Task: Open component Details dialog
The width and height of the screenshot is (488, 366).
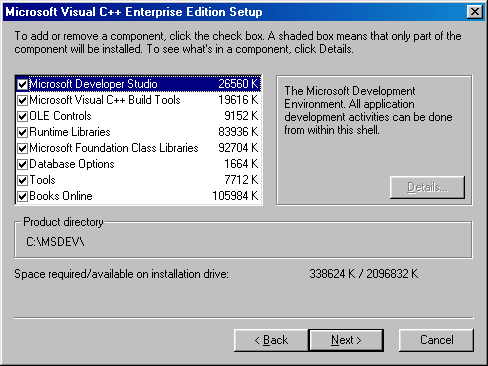Action: point(427,187)
